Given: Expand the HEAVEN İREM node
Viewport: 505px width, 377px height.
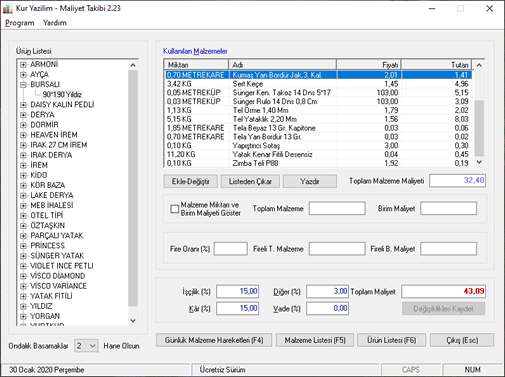Looking at the screenshot, I should [23, 135].
